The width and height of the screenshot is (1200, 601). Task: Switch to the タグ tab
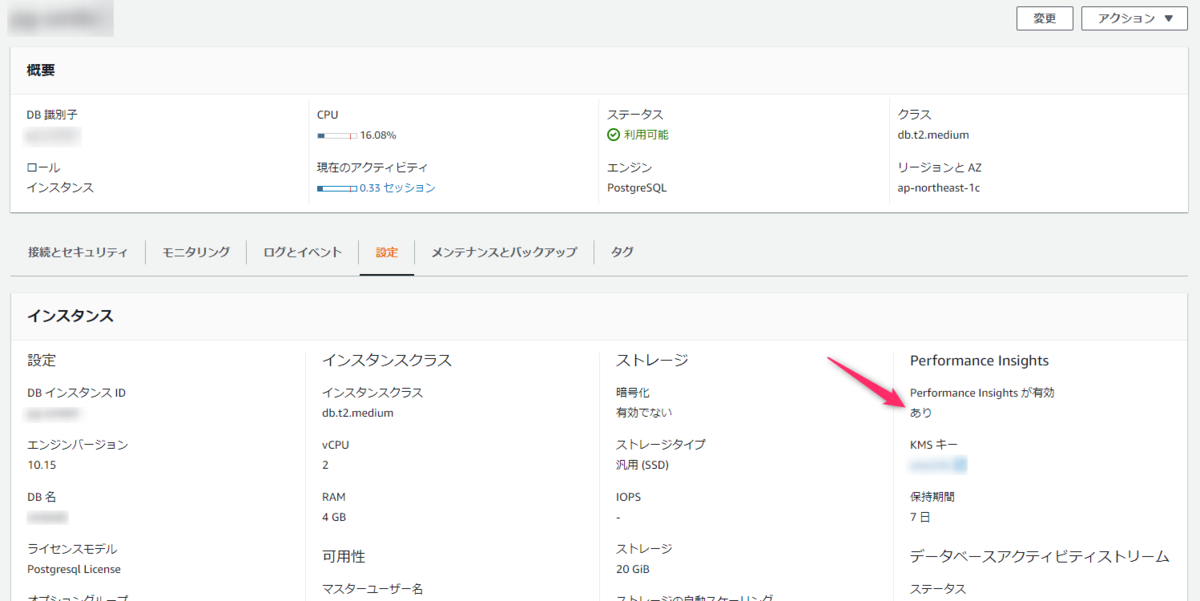[x=621, y=252]
